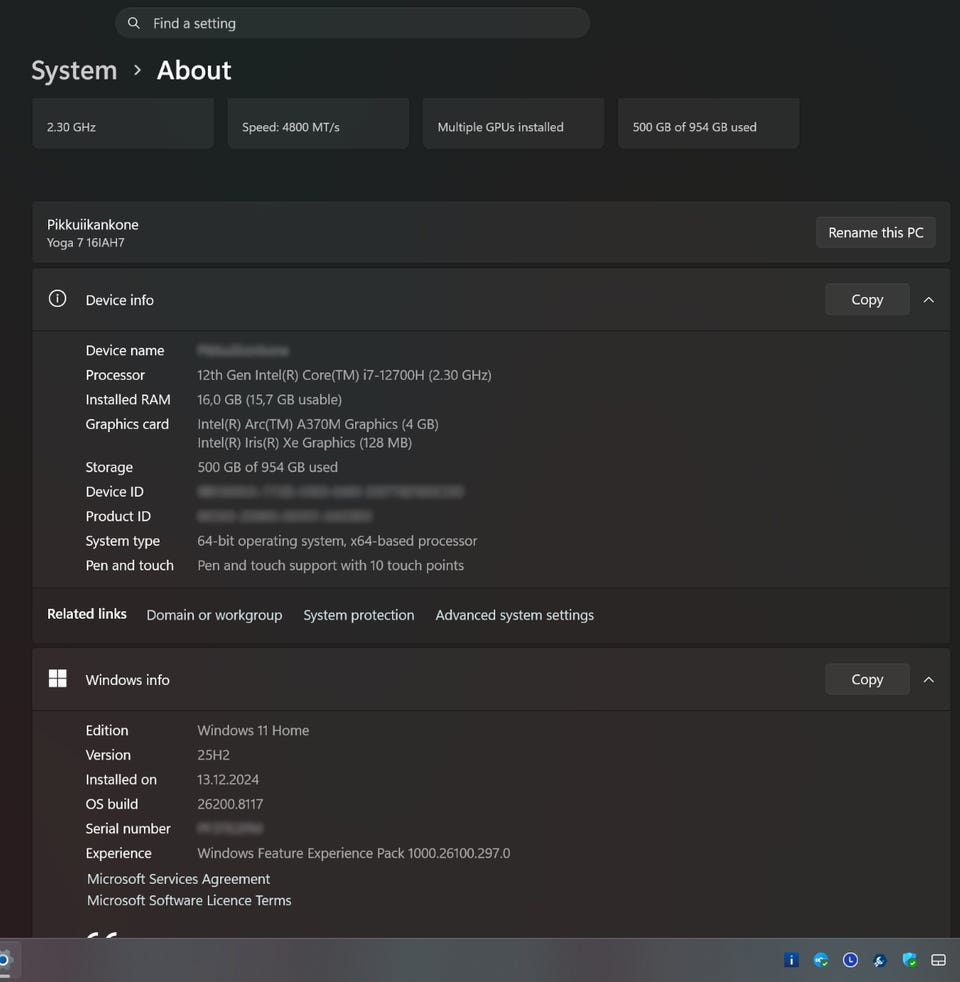Collapse the Windows info section
This screenshot has height=982, width=960.
pyautogui.click(x=928, y=679)
